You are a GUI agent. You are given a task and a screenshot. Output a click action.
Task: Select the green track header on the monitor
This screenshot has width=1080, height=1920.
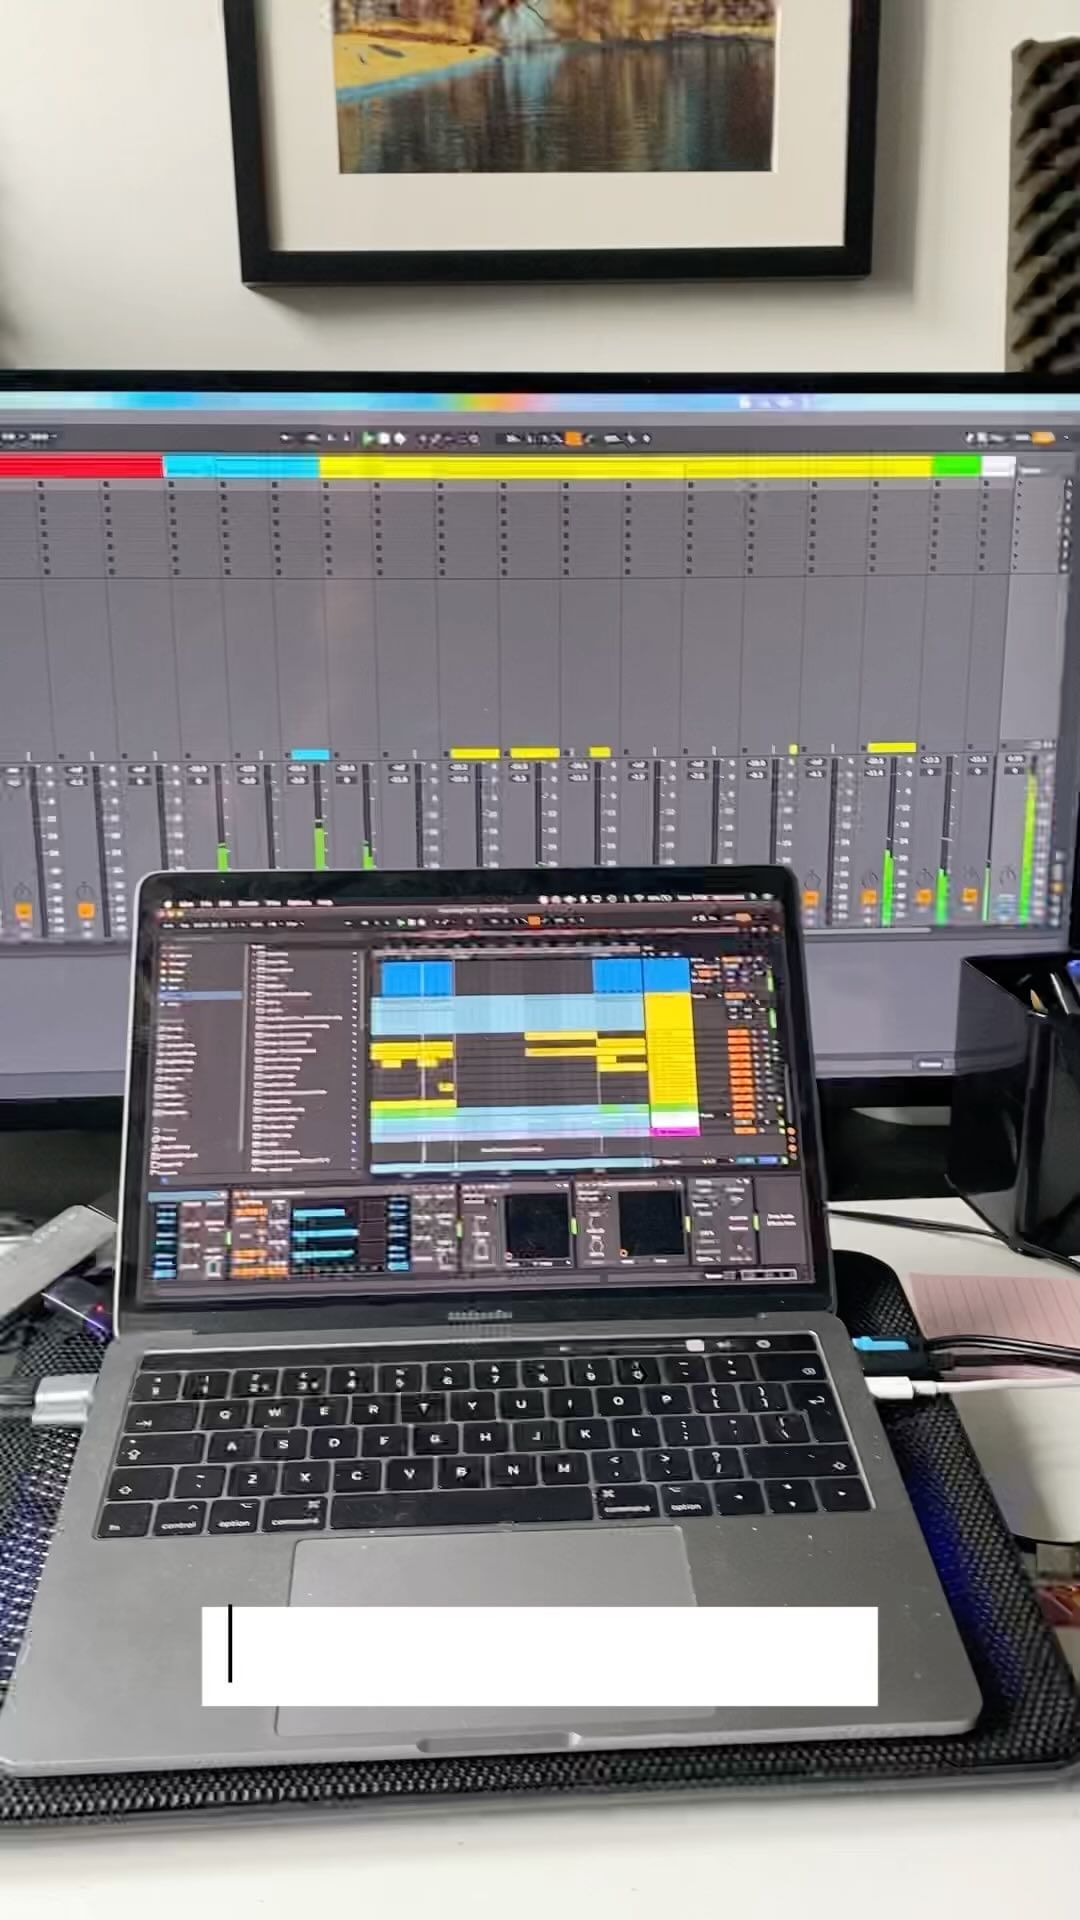956,466
